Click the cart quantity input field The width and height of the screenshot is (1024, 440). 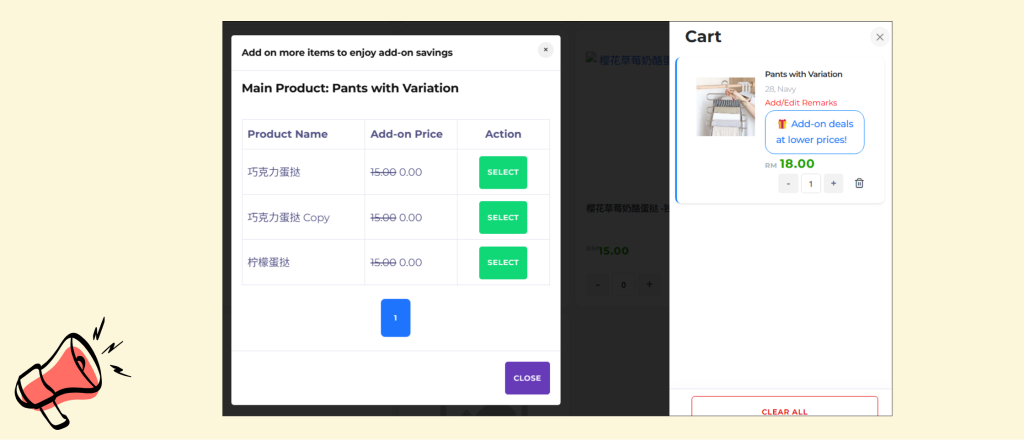click(x=810, y=183)
